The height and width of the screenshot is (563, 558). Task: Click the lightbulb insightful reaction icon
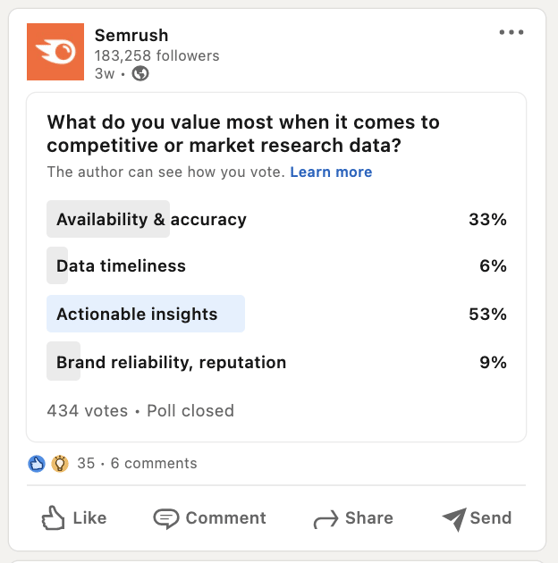[x=60, y=464]
